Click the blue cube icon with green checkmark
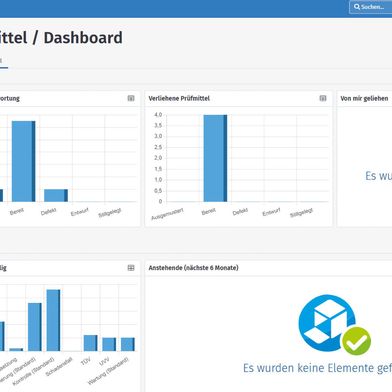 [x=334, y=325]
